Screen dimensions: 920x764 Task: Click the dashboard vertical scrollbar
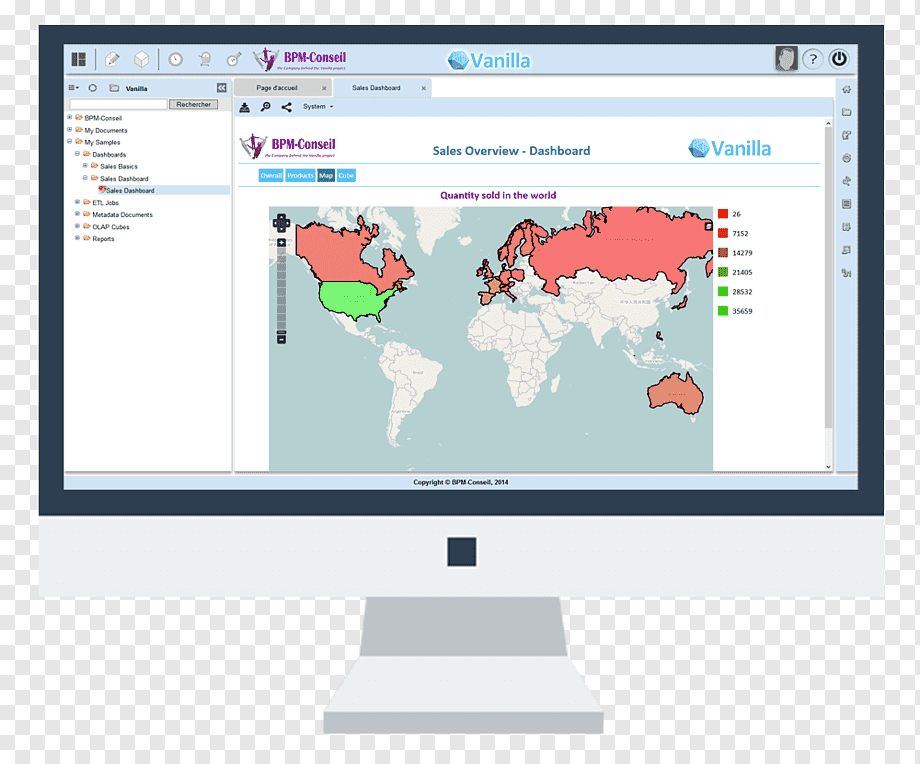[828, 279]
